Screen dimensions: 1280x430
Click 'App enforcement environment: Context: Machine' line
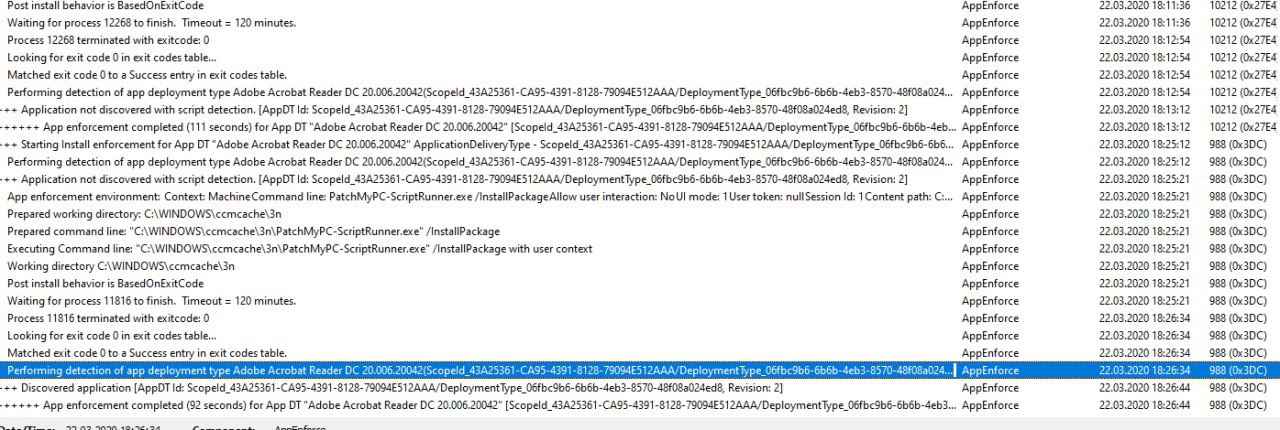[x=640, y=196]
